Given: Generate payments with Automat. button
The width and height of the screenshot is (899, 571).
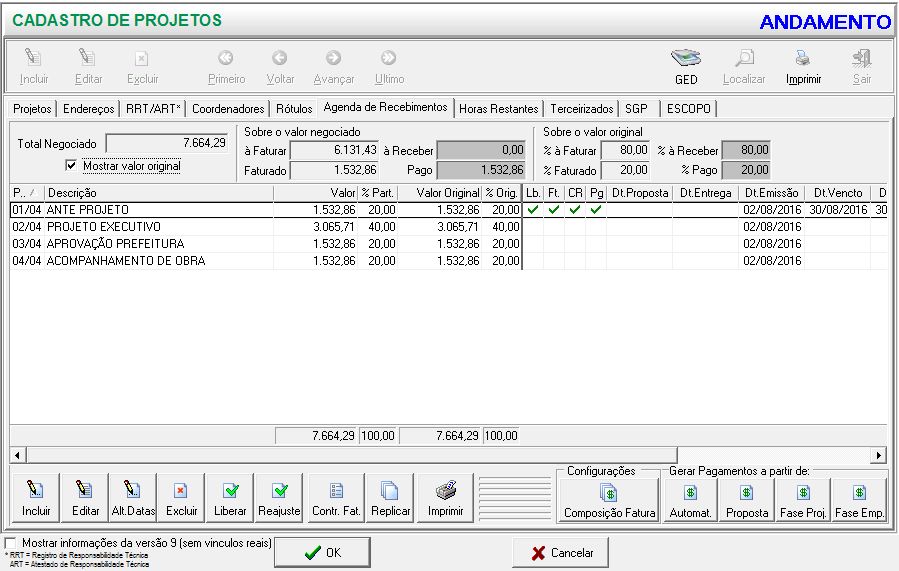Looking at the screenshot, I should pos(690,500).
